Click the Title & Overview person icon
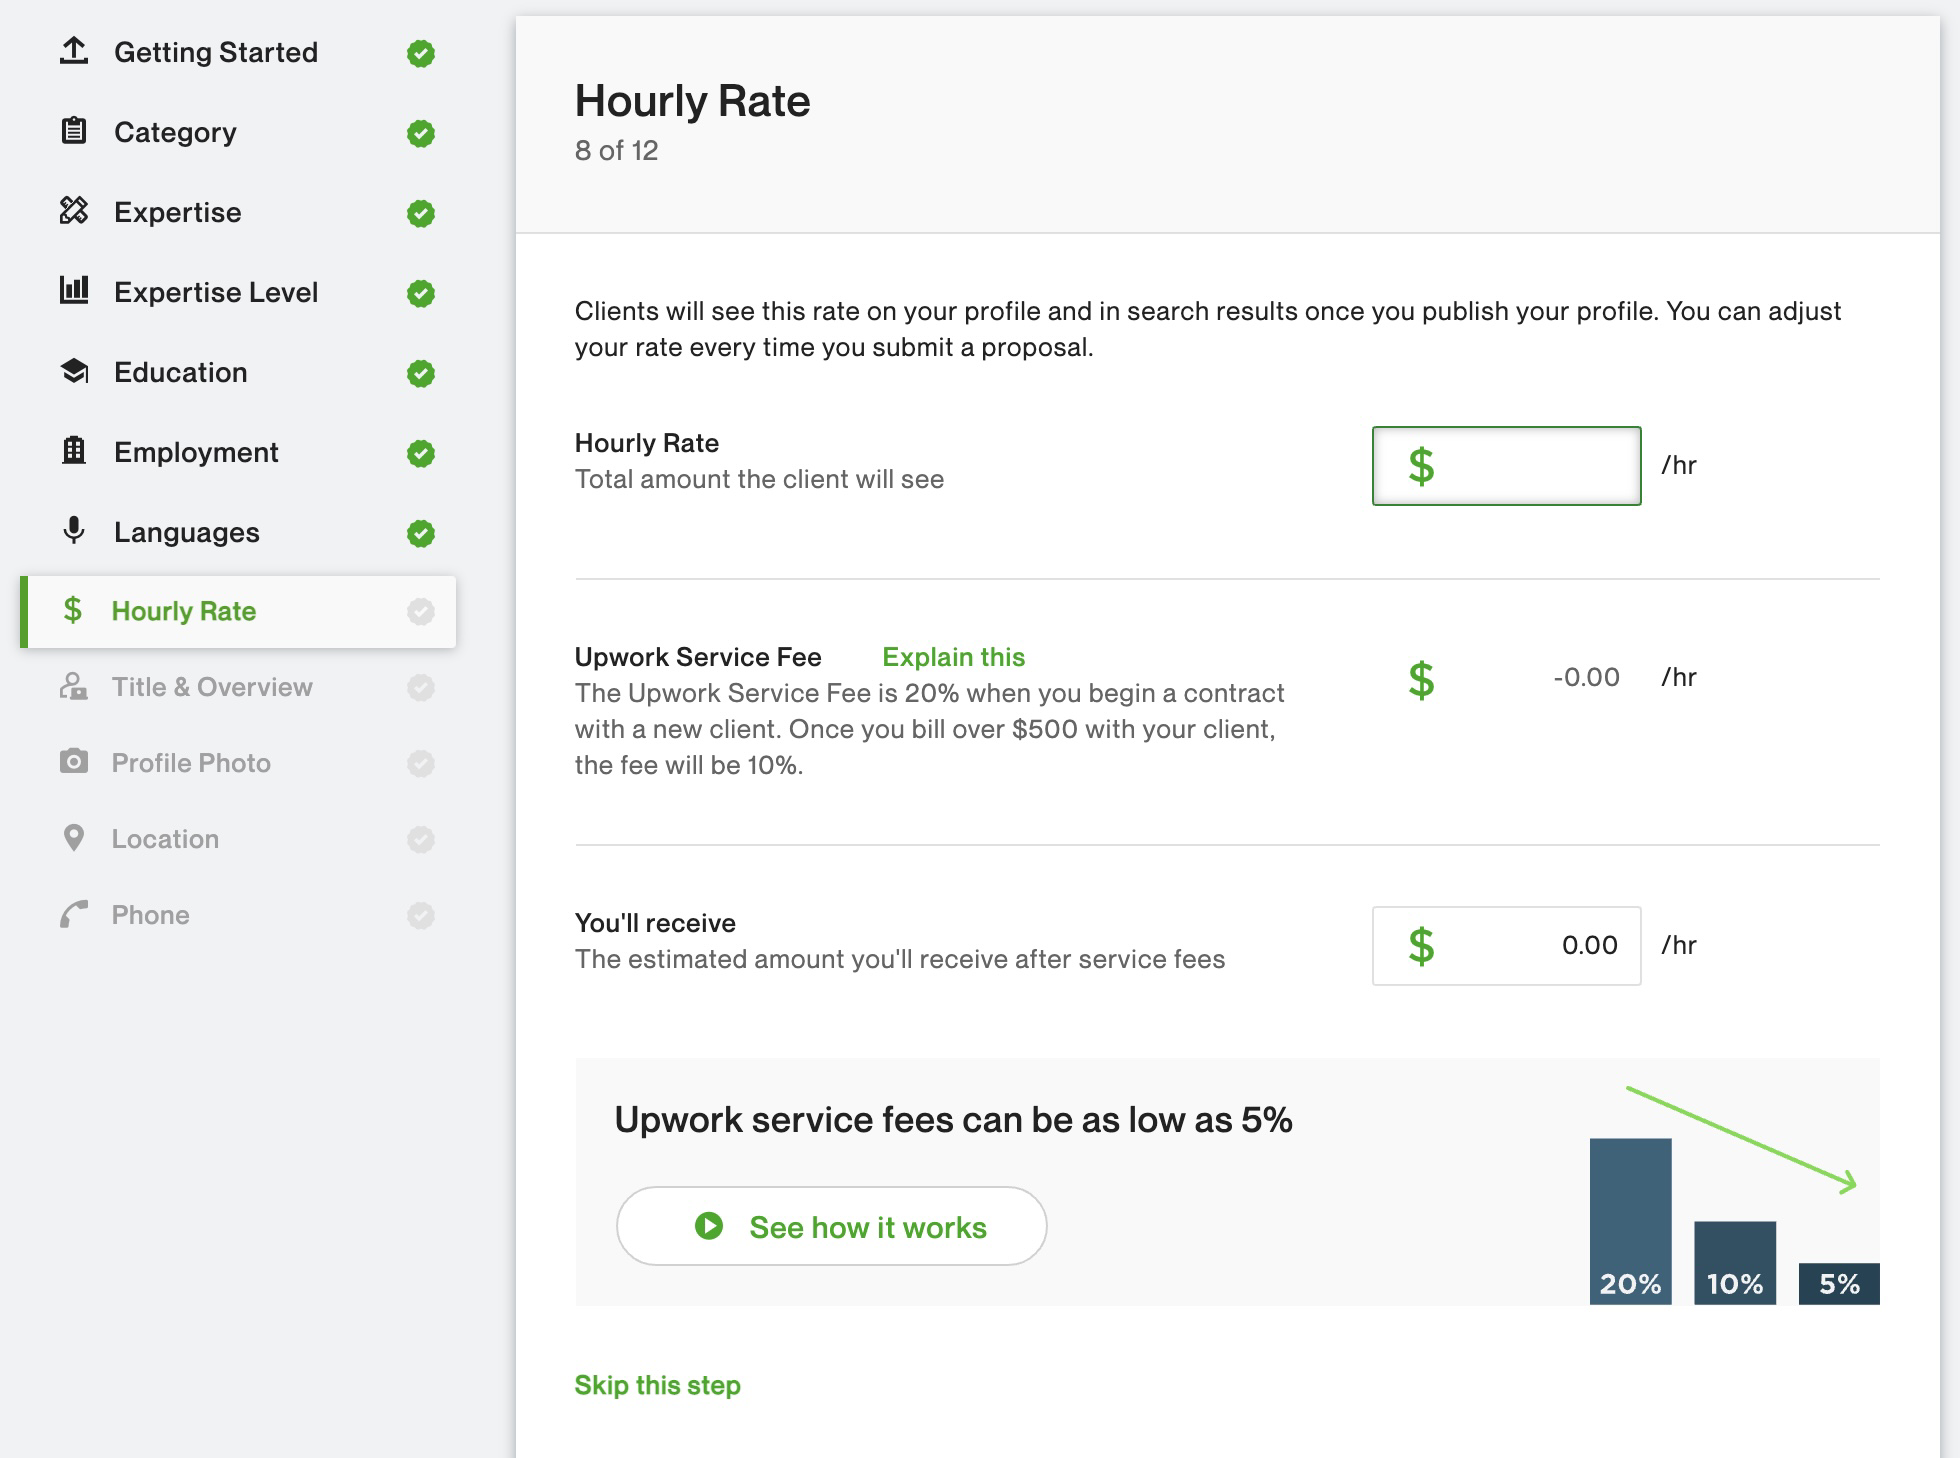The height and width of the screenshot is (1458, 1960). (73, 687)
